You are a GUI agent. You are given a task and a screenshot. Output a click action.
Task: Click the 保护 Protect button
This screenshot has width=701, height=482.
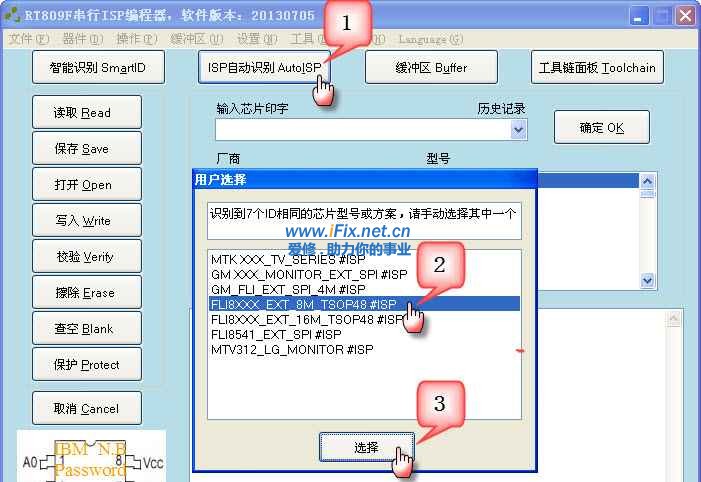coord(86,365)
